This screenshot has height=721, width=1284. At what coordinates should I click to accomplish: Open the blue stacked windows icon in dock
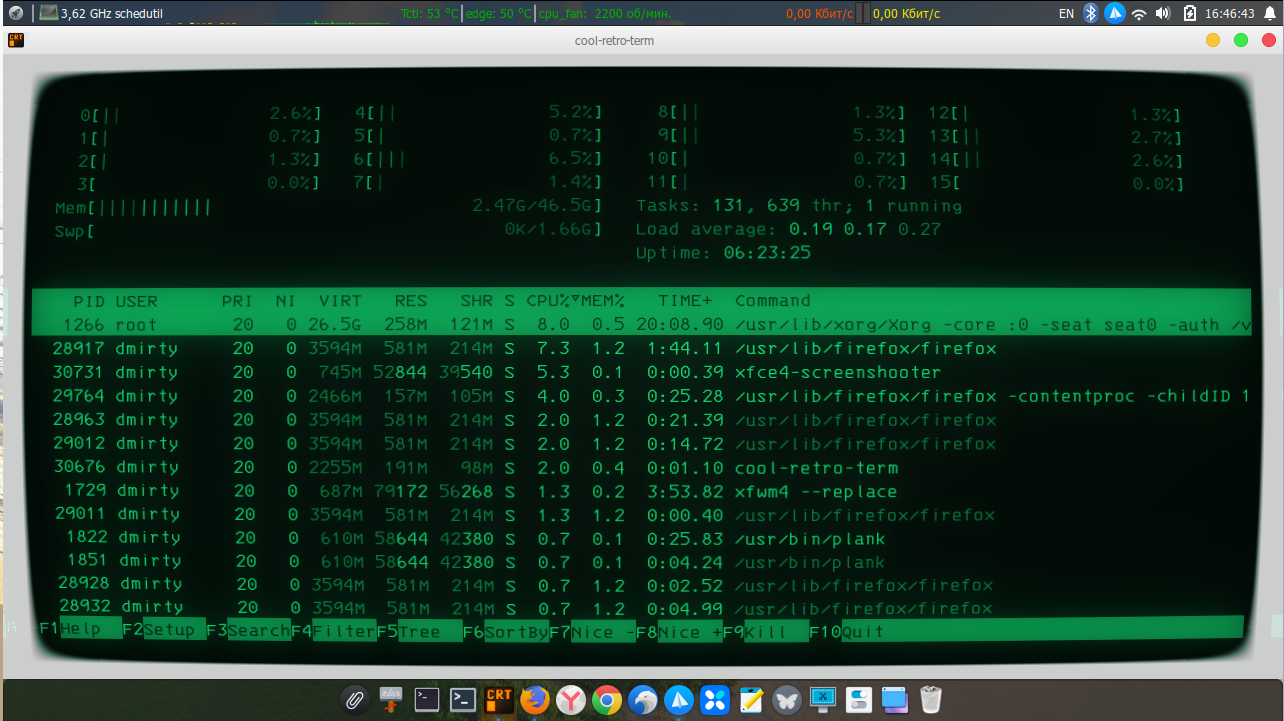(x=894, y=699)
